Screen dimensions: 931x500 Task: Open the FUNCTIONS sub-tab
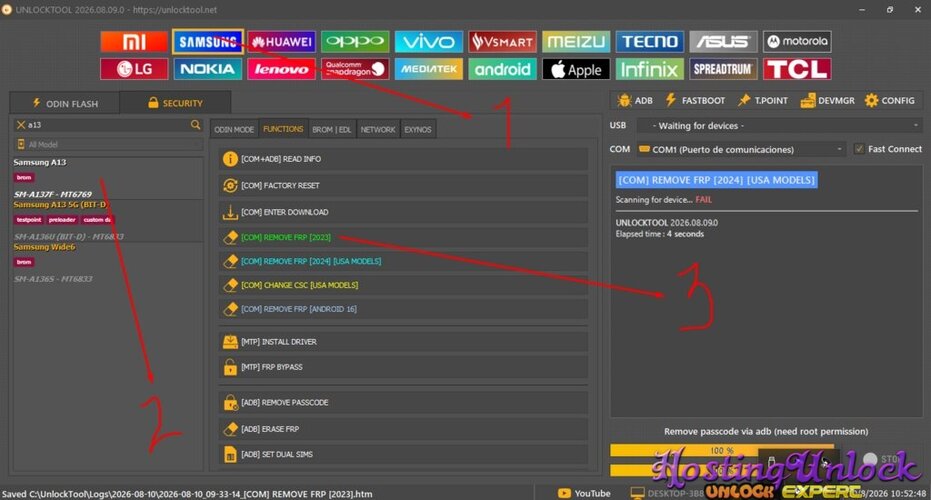click(x=283, y=129)
